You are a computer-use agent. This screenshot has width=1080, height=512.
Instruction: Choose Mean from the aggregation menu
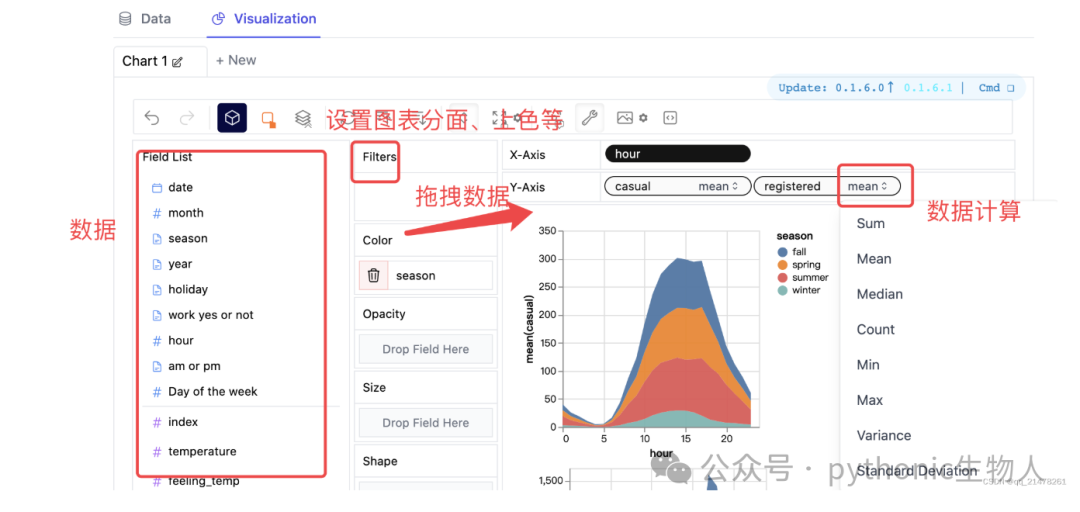point(874,259)
